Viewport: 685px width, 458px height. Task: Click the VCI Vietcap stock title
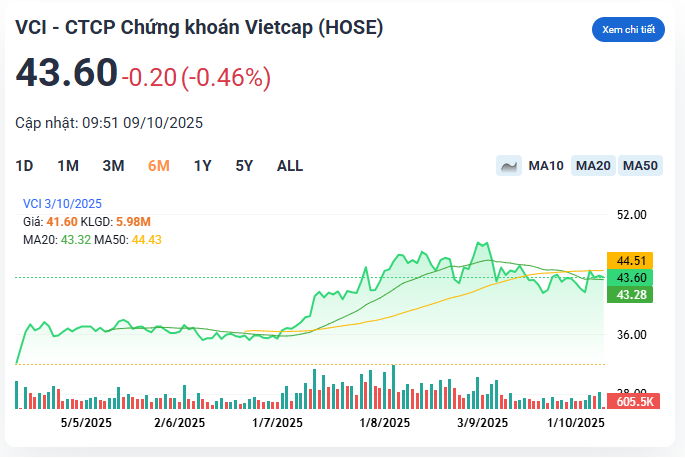pos(199,28)
